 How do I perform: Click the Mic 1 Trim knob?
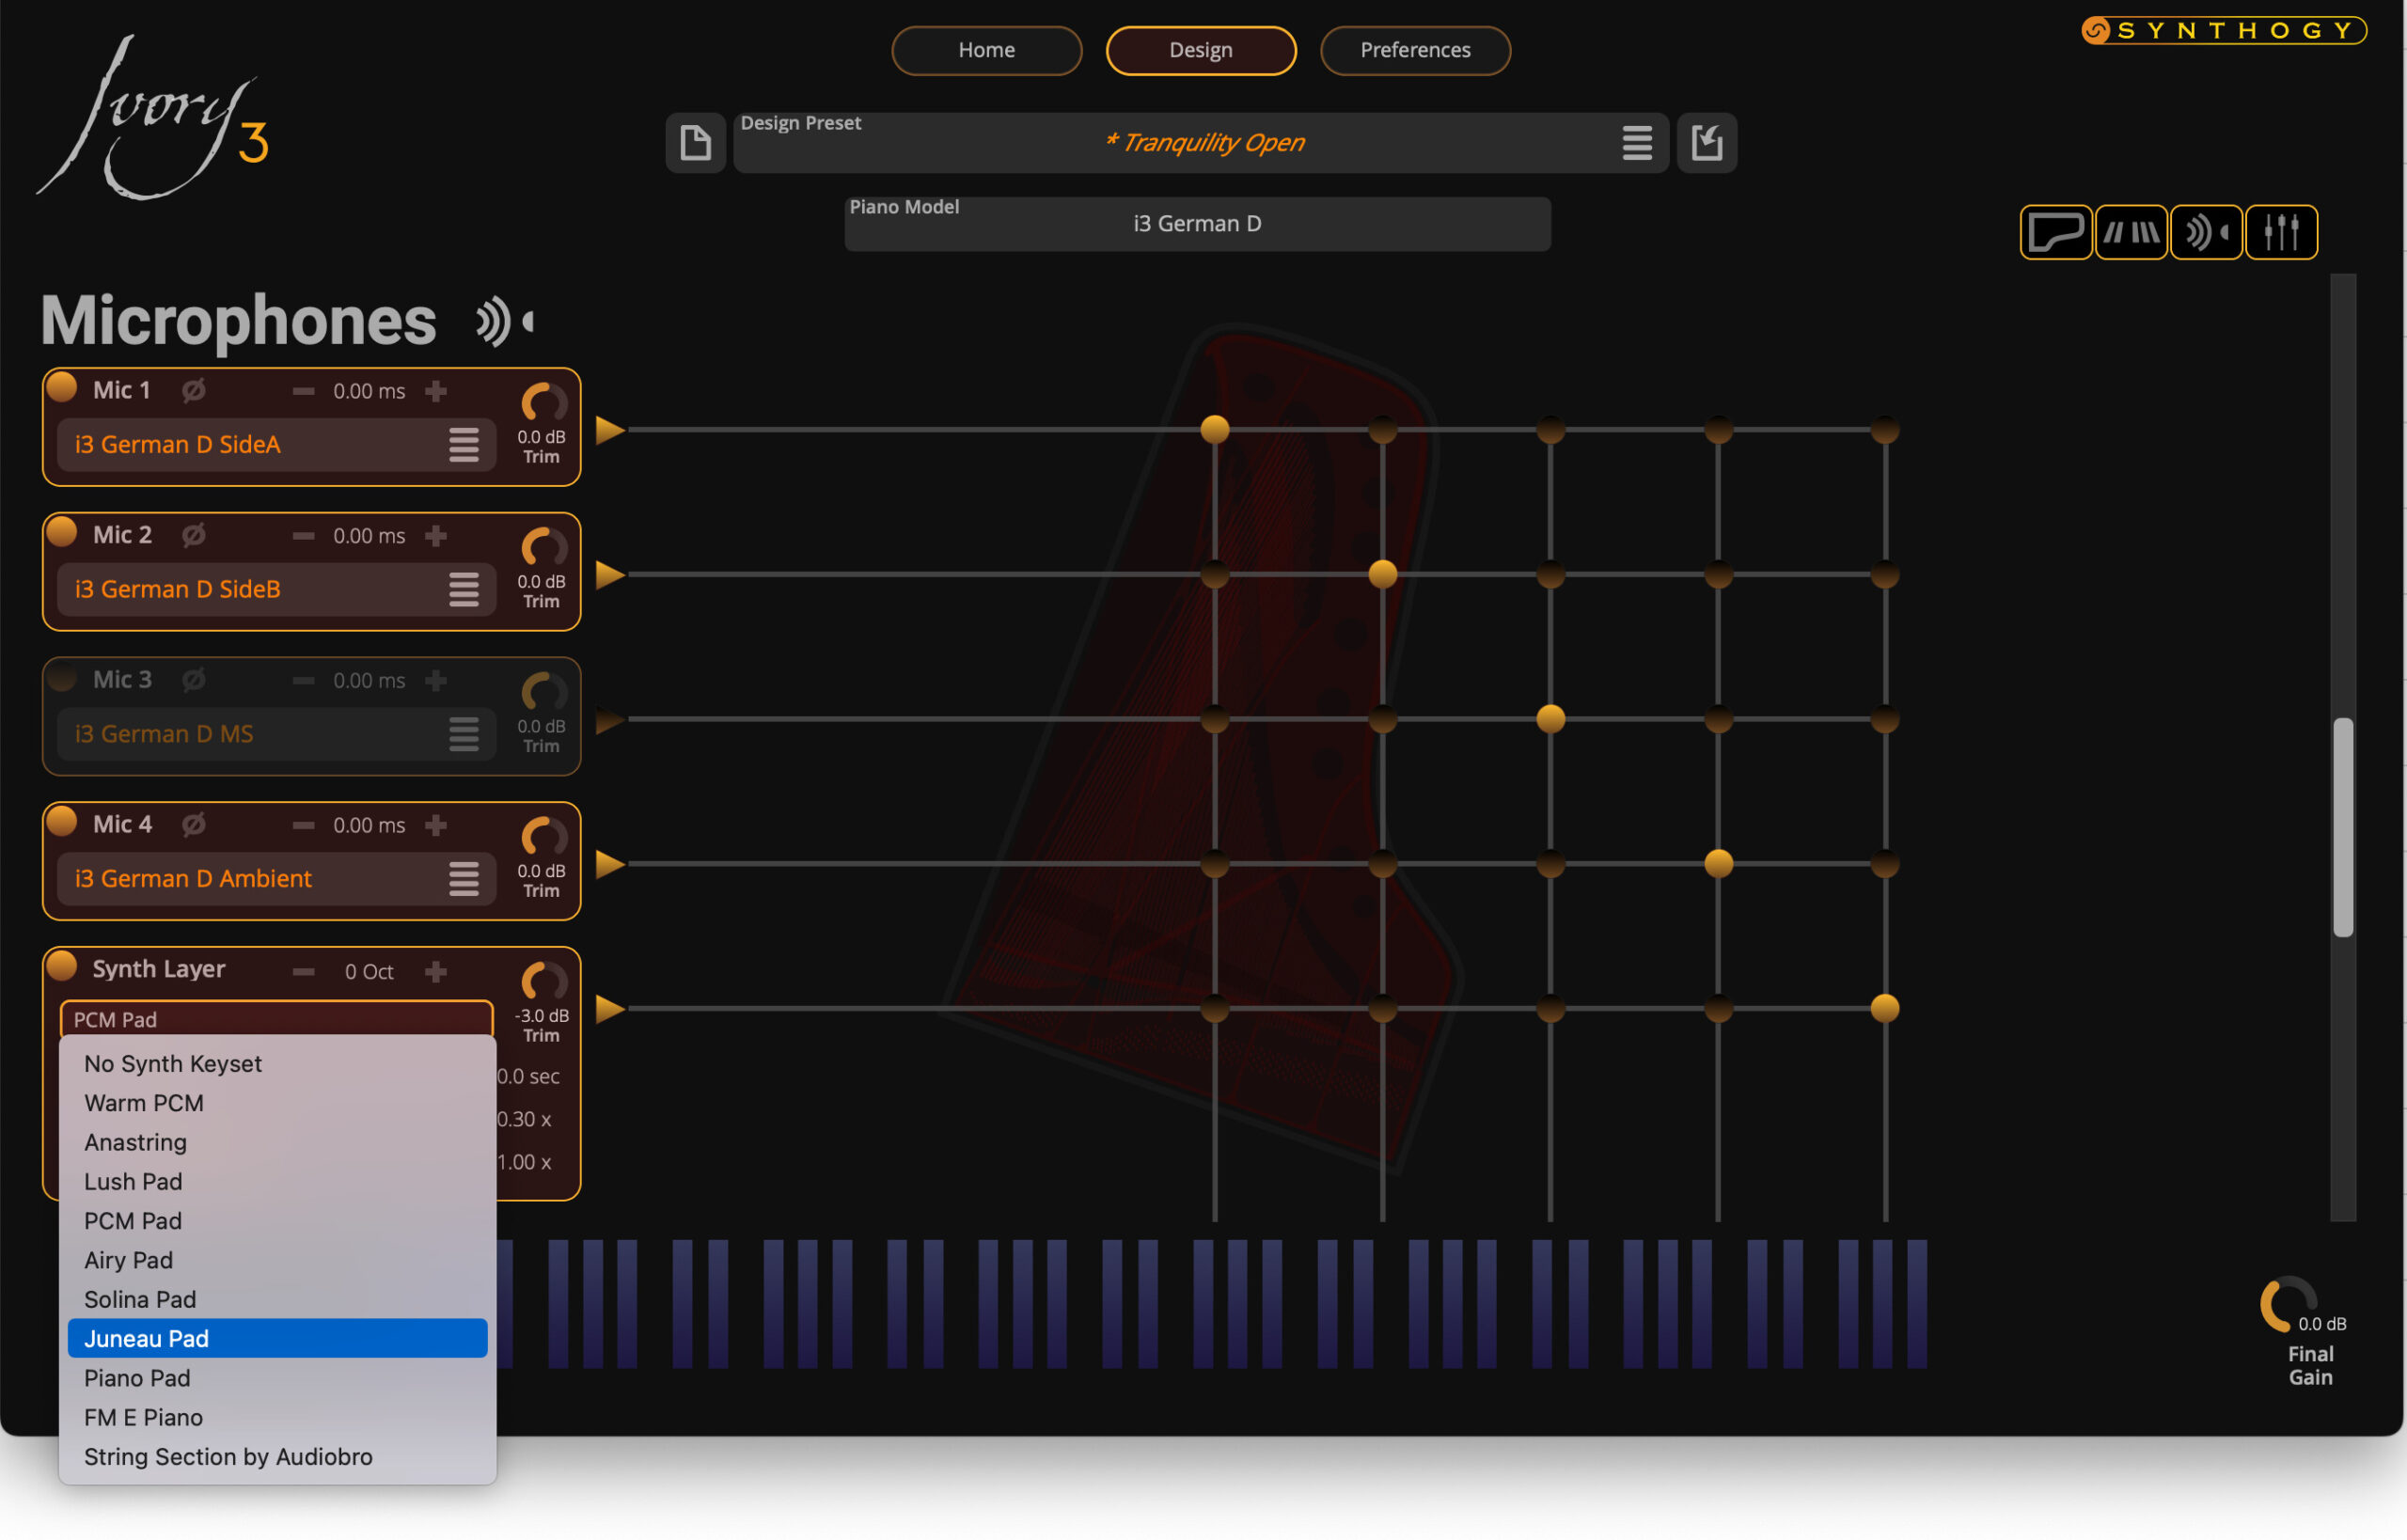543,403
